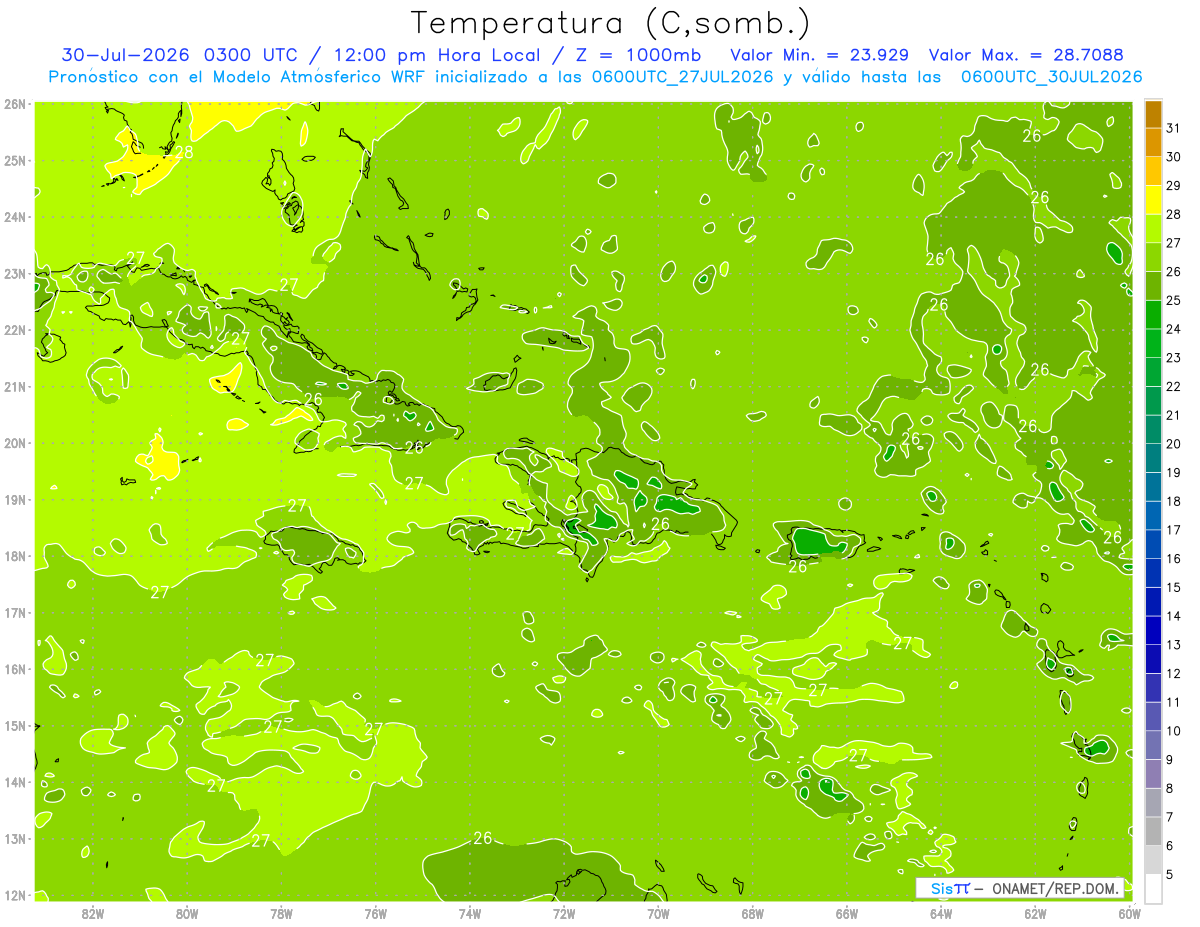
Task: Click the "20" label on the color legend
Action: click(1174, 444)
